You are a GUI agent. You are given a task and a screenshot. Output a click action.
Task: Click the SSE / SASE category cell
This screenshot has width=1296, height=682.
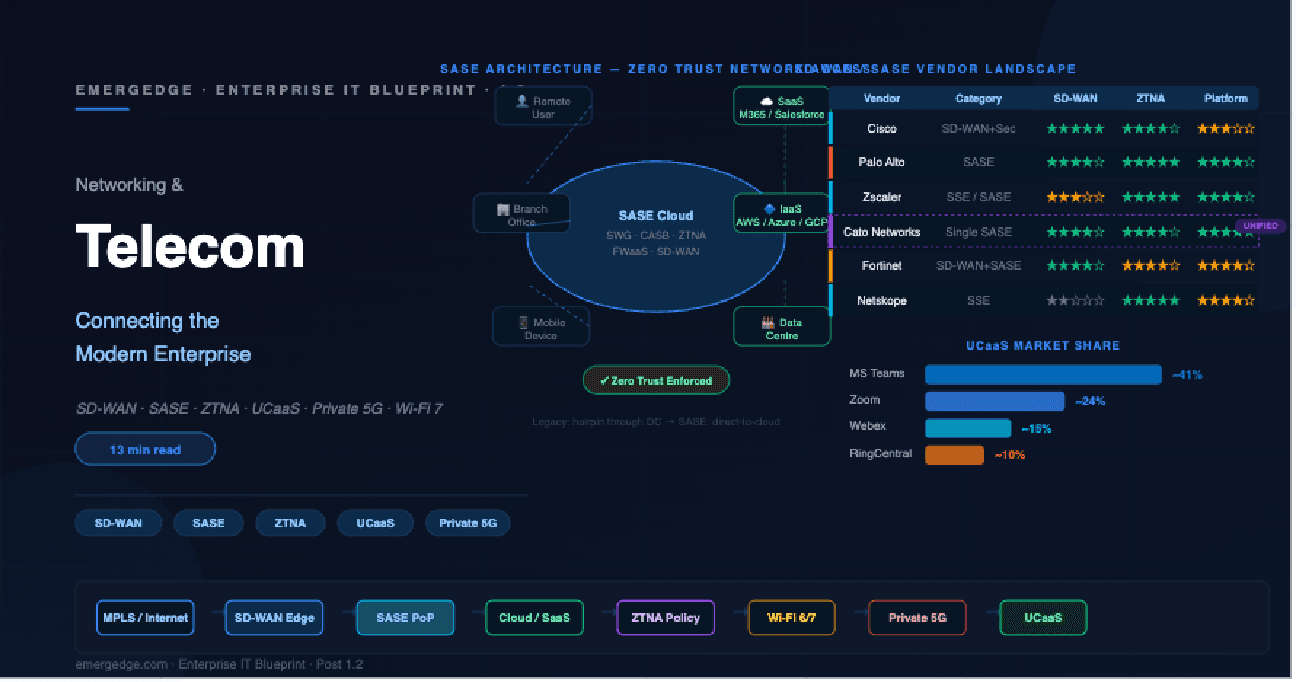coord(978,197)
